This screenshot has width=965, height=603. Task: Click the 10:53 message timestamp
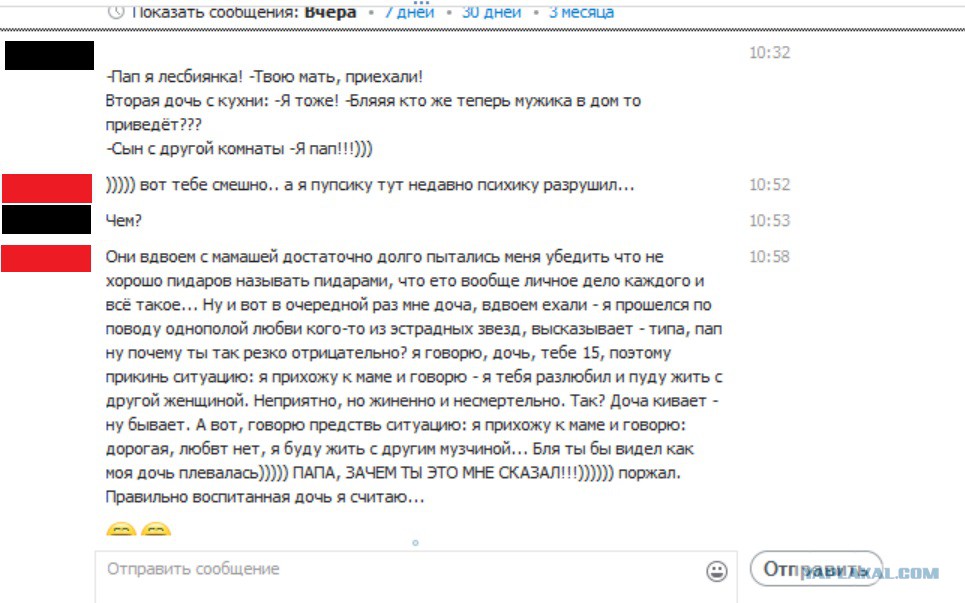coord(769,221)
